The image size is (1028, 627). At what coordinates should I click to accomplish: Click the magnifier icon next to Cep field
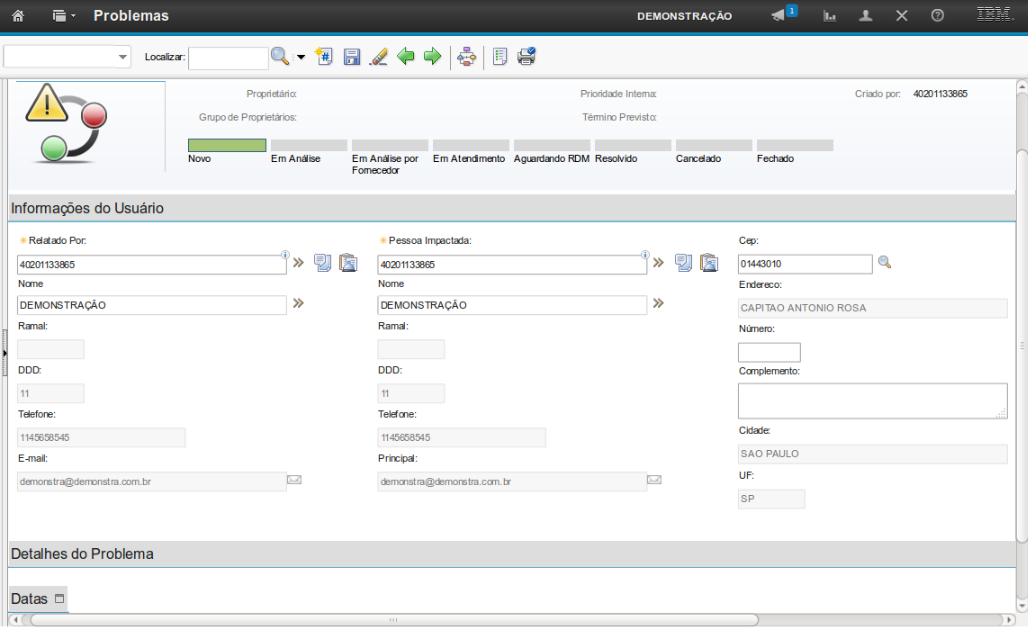pos(884,263)
